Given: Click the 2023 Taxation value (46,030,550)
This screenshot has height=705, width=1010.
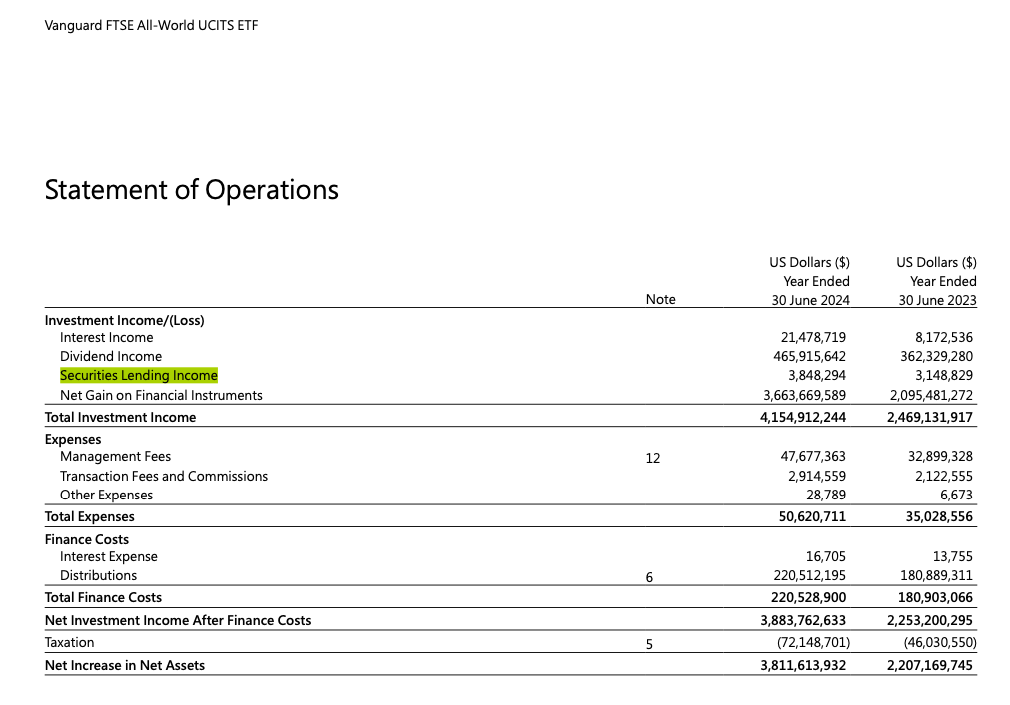Looking at the screenshot, I should [x=931, y=643].
